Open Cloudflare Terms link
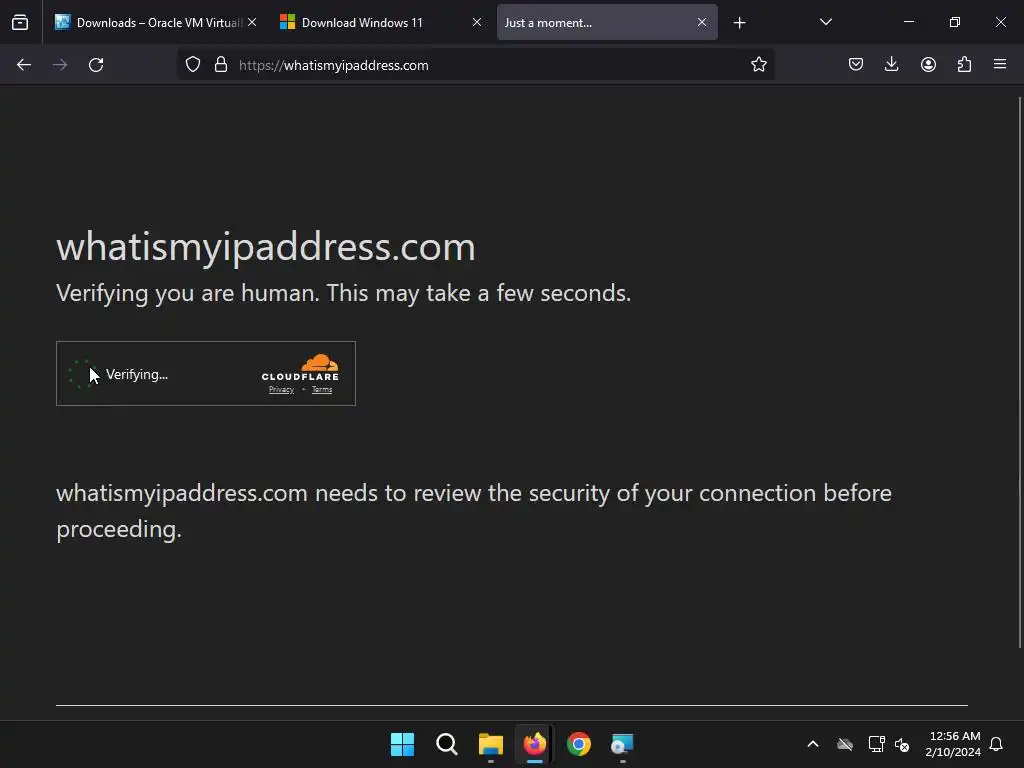Image resolution: width=1024 pixels, height=768 pixels. (322, 390)
